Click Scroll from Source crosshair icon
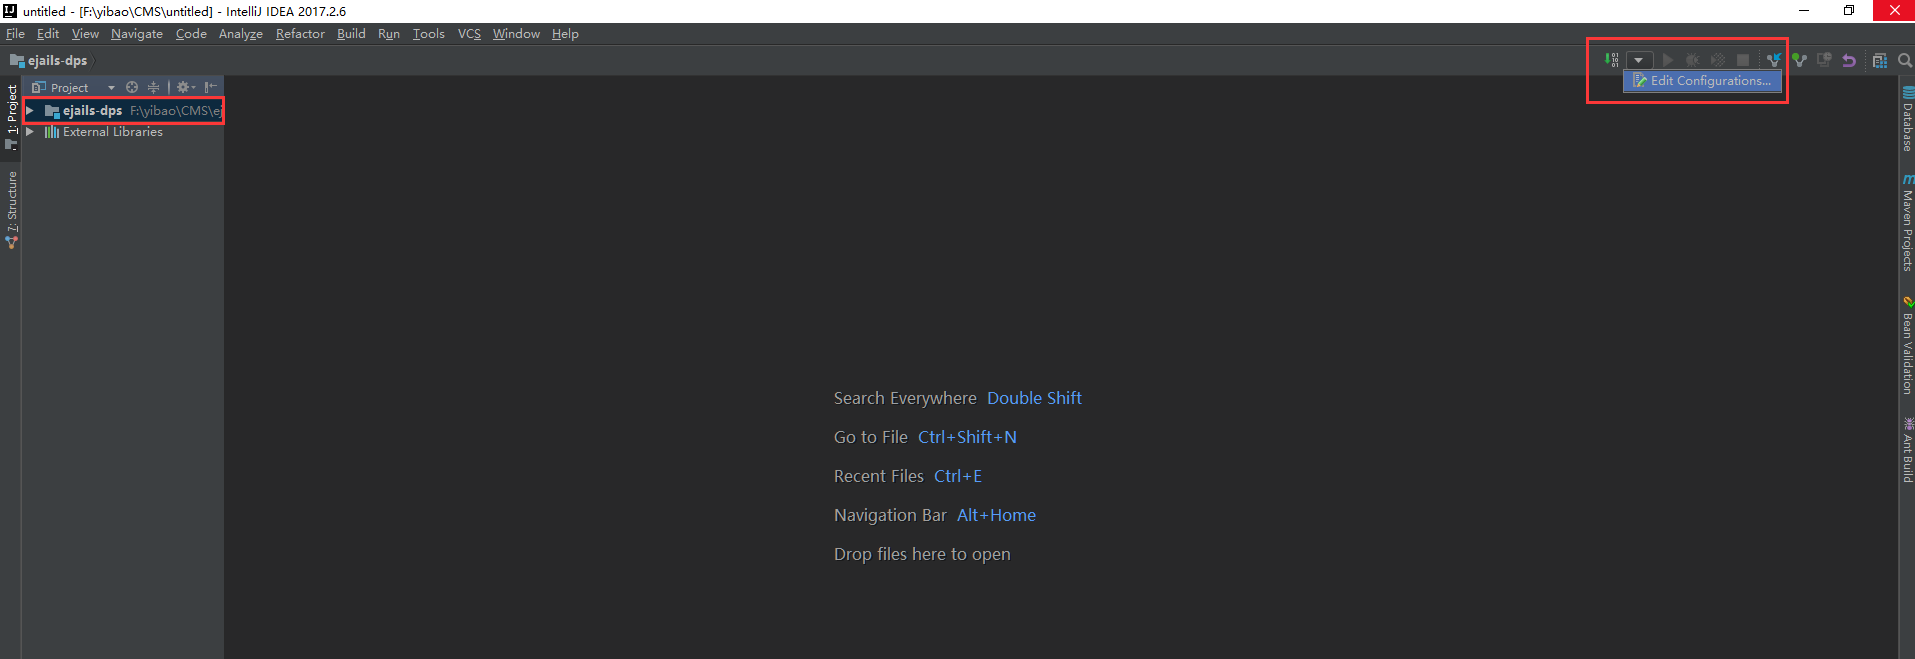 (x=132, y=87)
